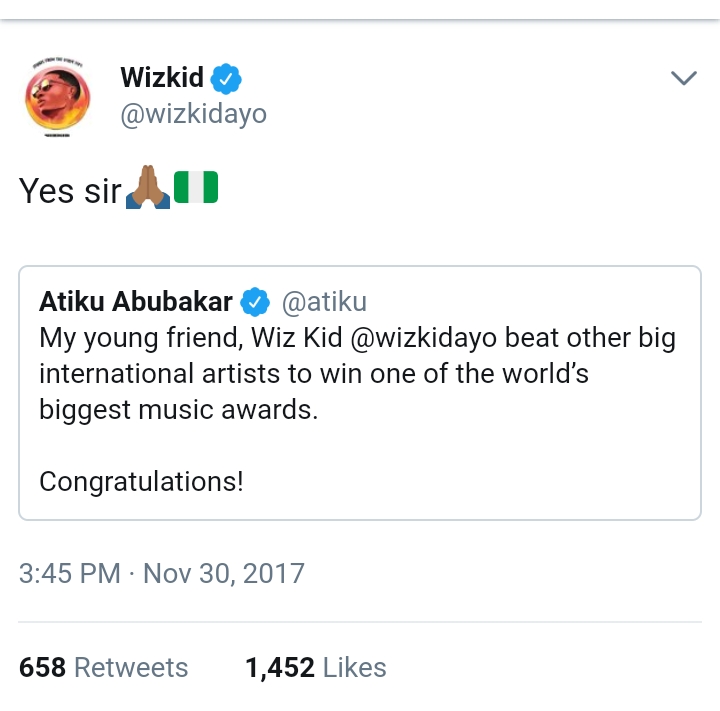Click the Wizkid display name
This screenshot has width=720, height=711.
(x=161, y=77)
